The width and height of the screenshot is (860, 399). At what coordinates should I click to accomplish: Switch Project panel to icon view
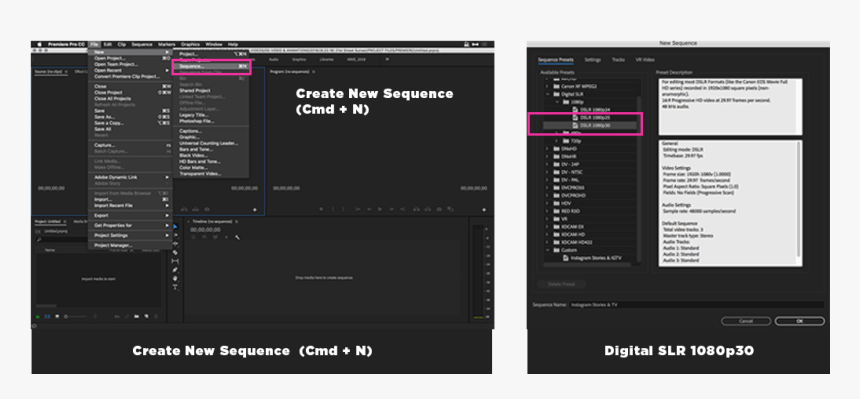click(57, 316)
